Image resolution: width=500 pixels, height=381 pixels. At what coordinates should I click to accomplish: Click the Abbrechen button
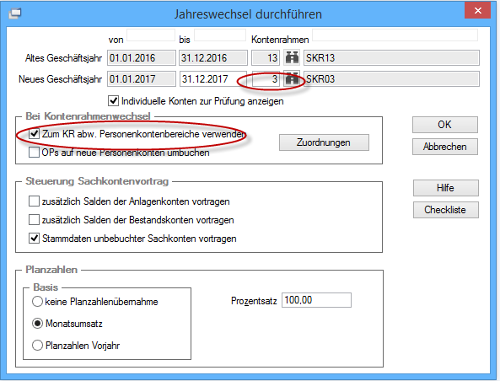pos(445,146)
